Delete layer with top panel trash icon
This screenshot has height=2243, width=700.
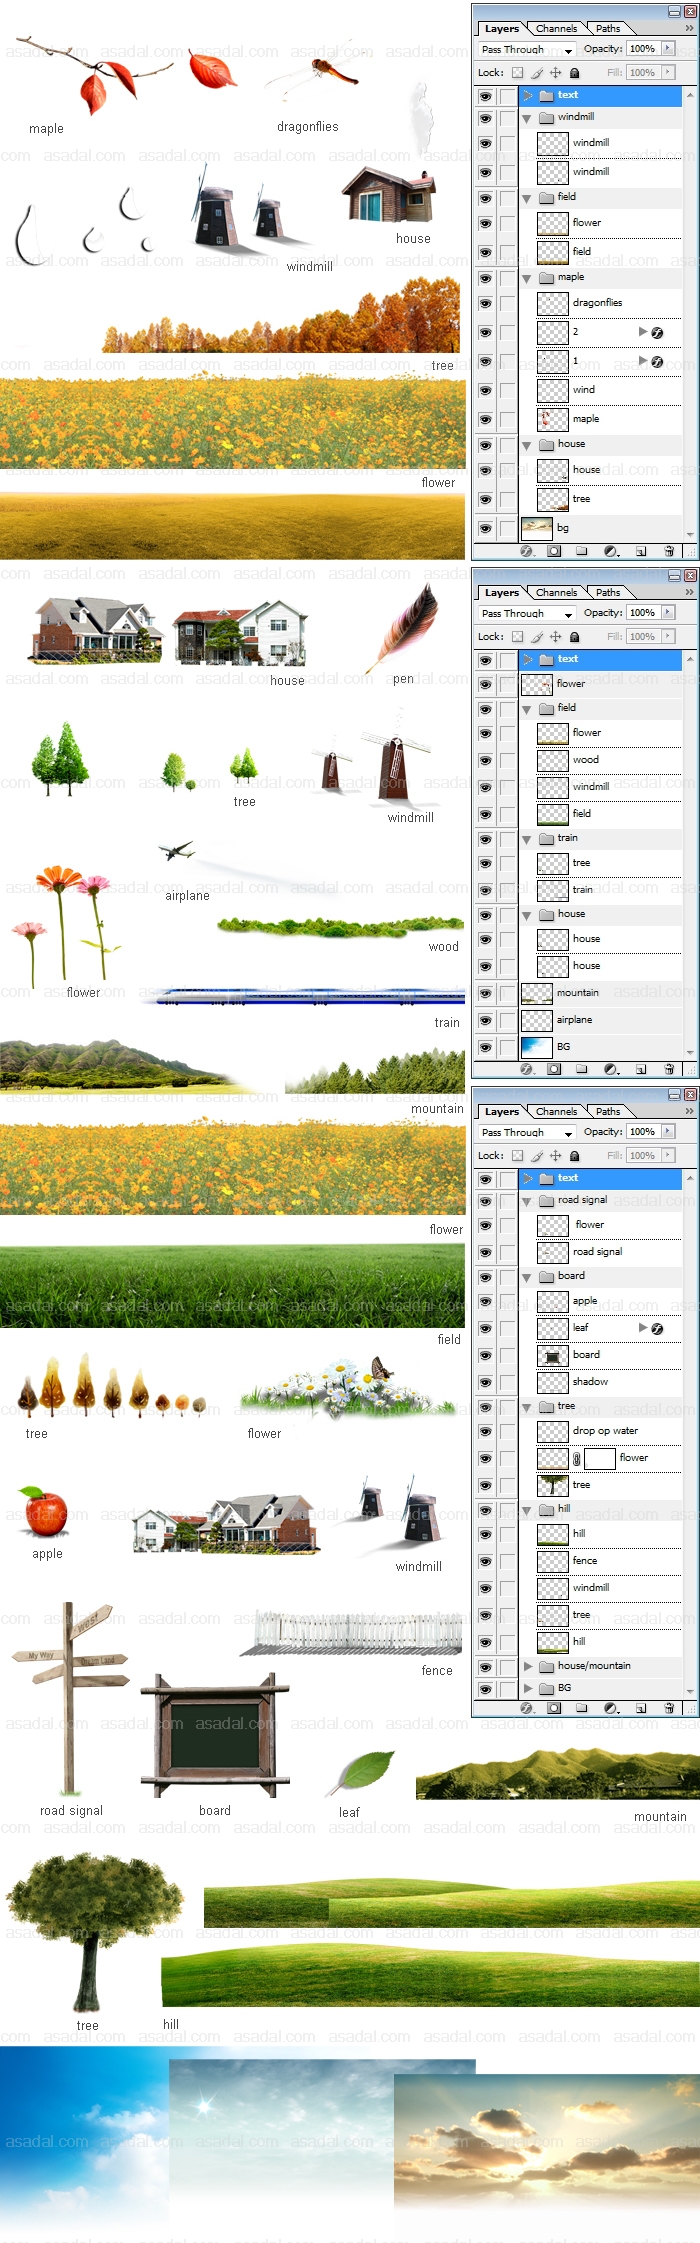point(669,551)
